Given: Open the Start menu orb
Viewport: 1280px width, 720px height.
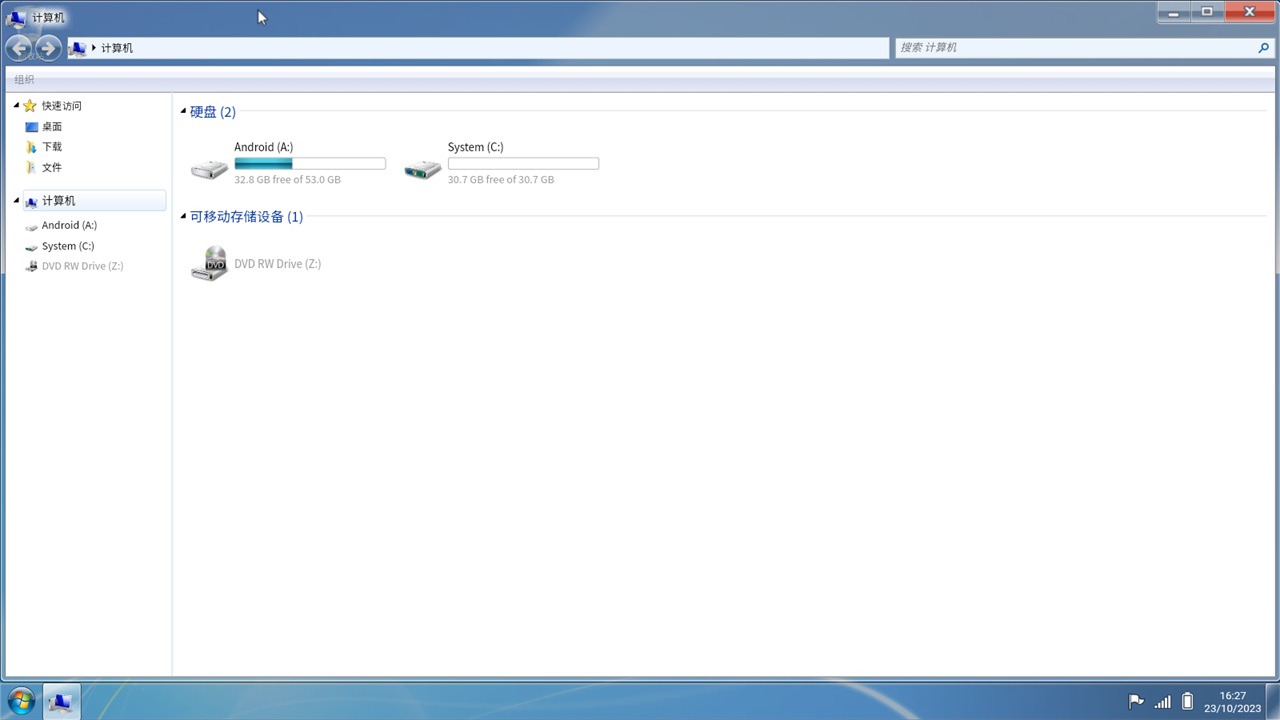Looking at the screenshot, I should pos(21,701).
